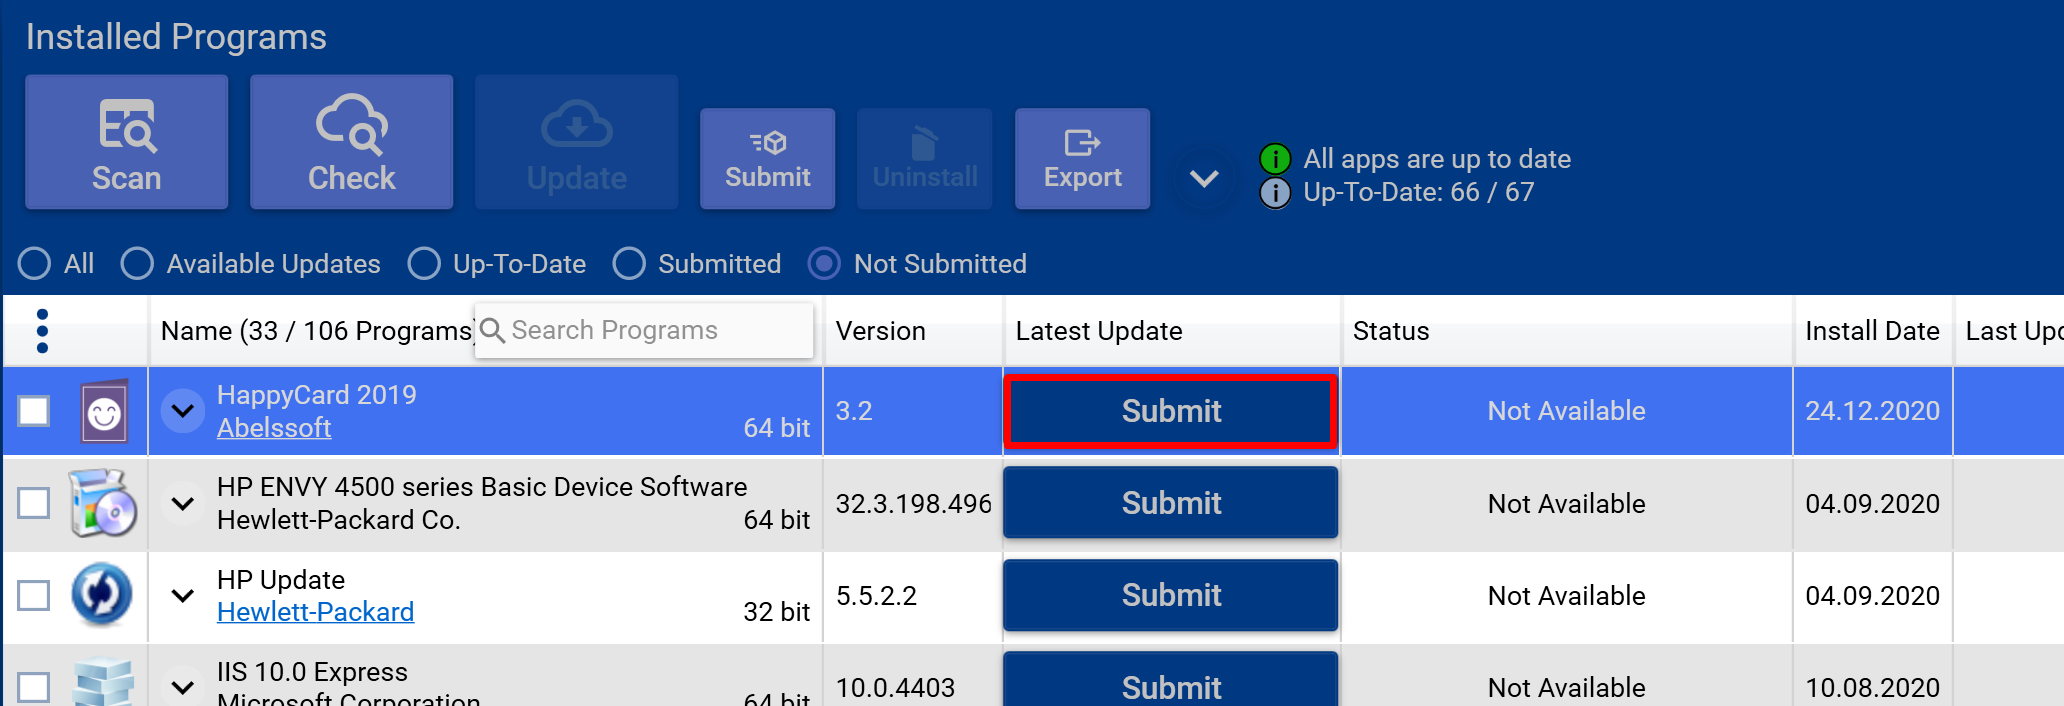This screenshot has height=706, width=2064.
Task: Submit IIS 10.0 Express
Action: click(1171, 680)
